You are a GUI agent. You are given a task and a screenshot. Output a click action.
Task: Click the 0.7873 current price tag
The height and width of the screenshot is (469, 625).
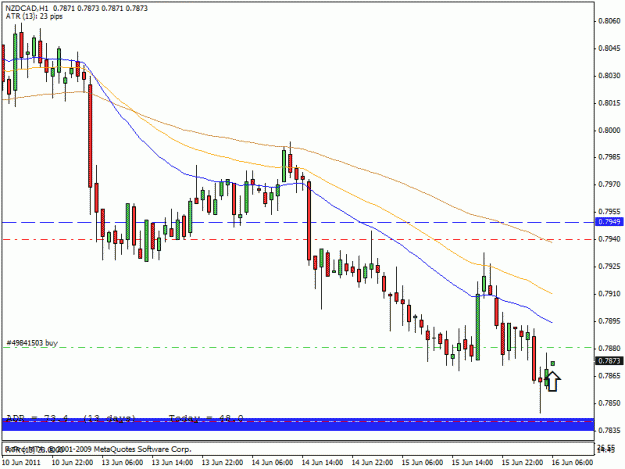tap(608, 361)
